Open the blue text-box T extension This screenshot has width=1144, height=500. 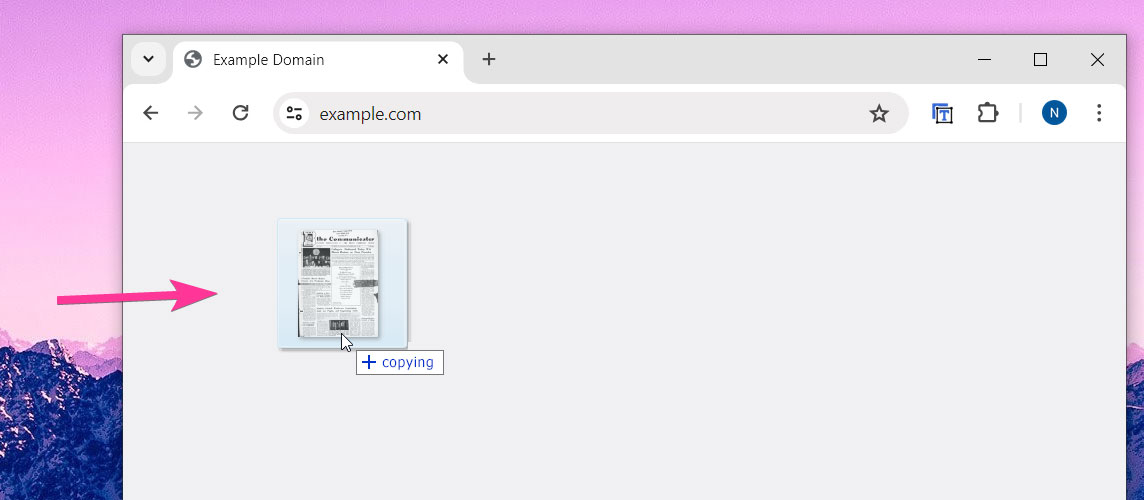click(x=942, y=113)
